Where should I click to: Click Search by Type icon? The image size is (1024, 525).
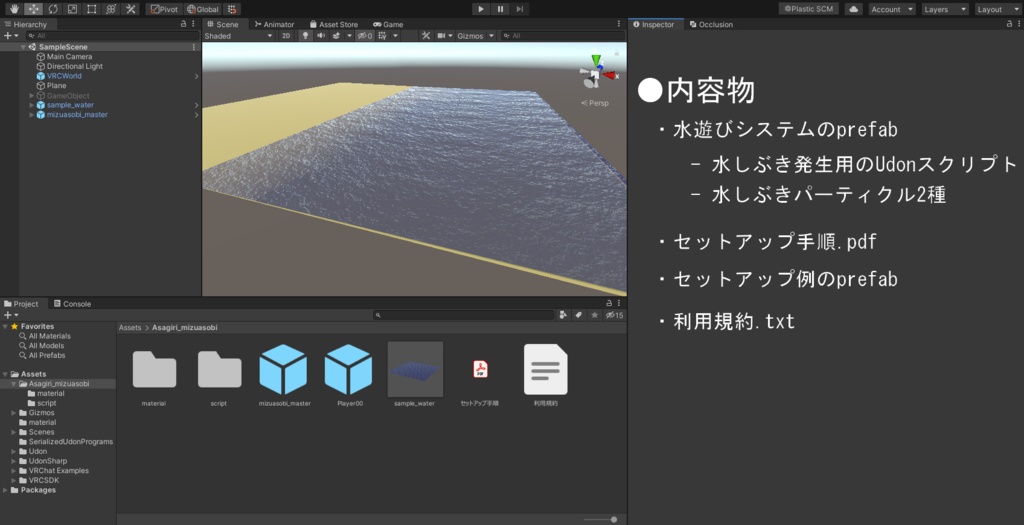[564, 315]
